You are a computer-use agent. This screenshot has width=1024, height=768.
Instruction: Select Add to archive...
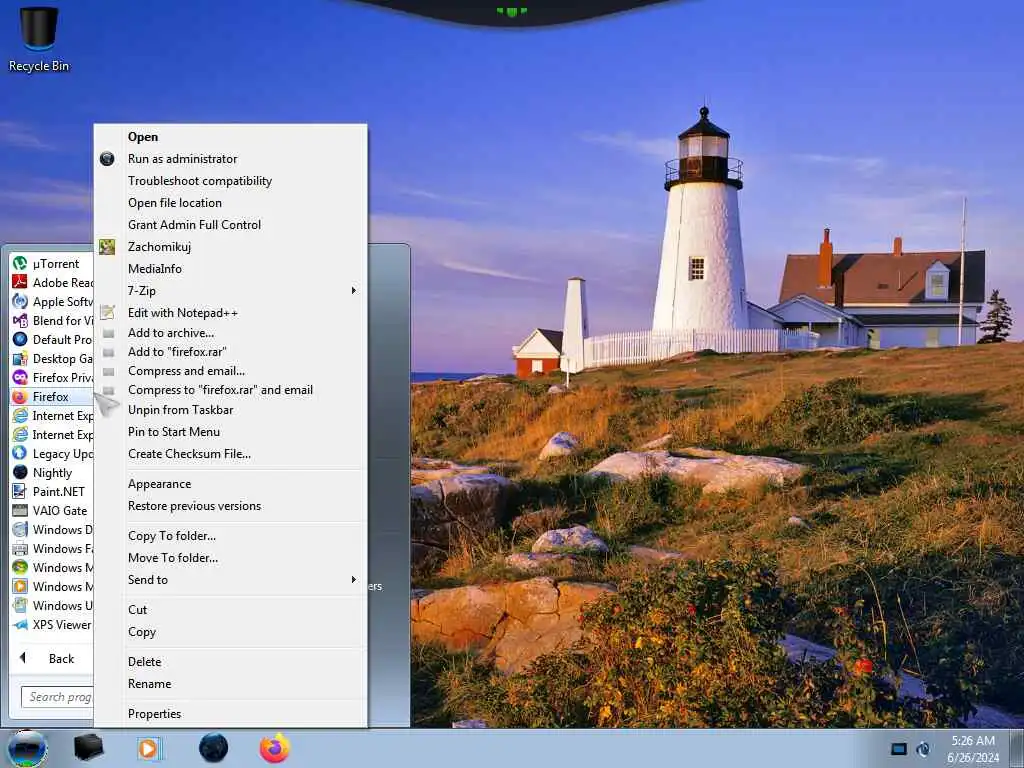point(171,333)
